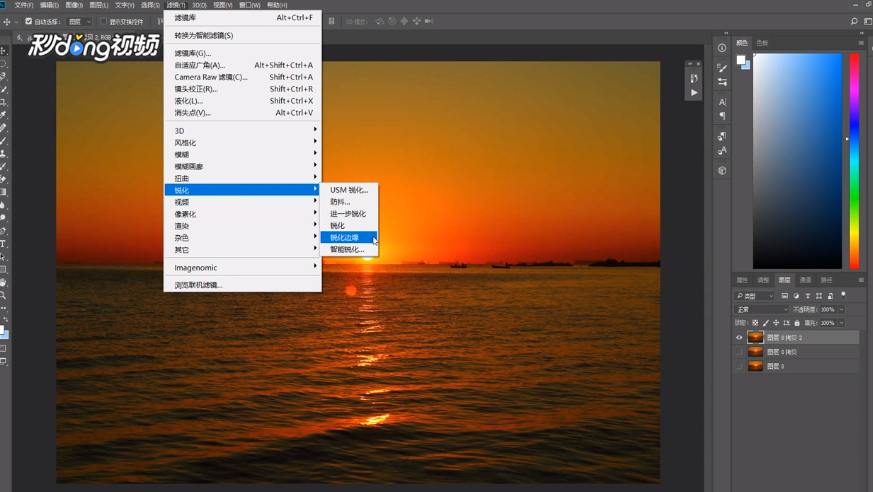Image resolution: width=873 pixels, height=492 pixels.
Task: Choose 进一步锐化 in the submenu
Action: (x=349, y=214)
